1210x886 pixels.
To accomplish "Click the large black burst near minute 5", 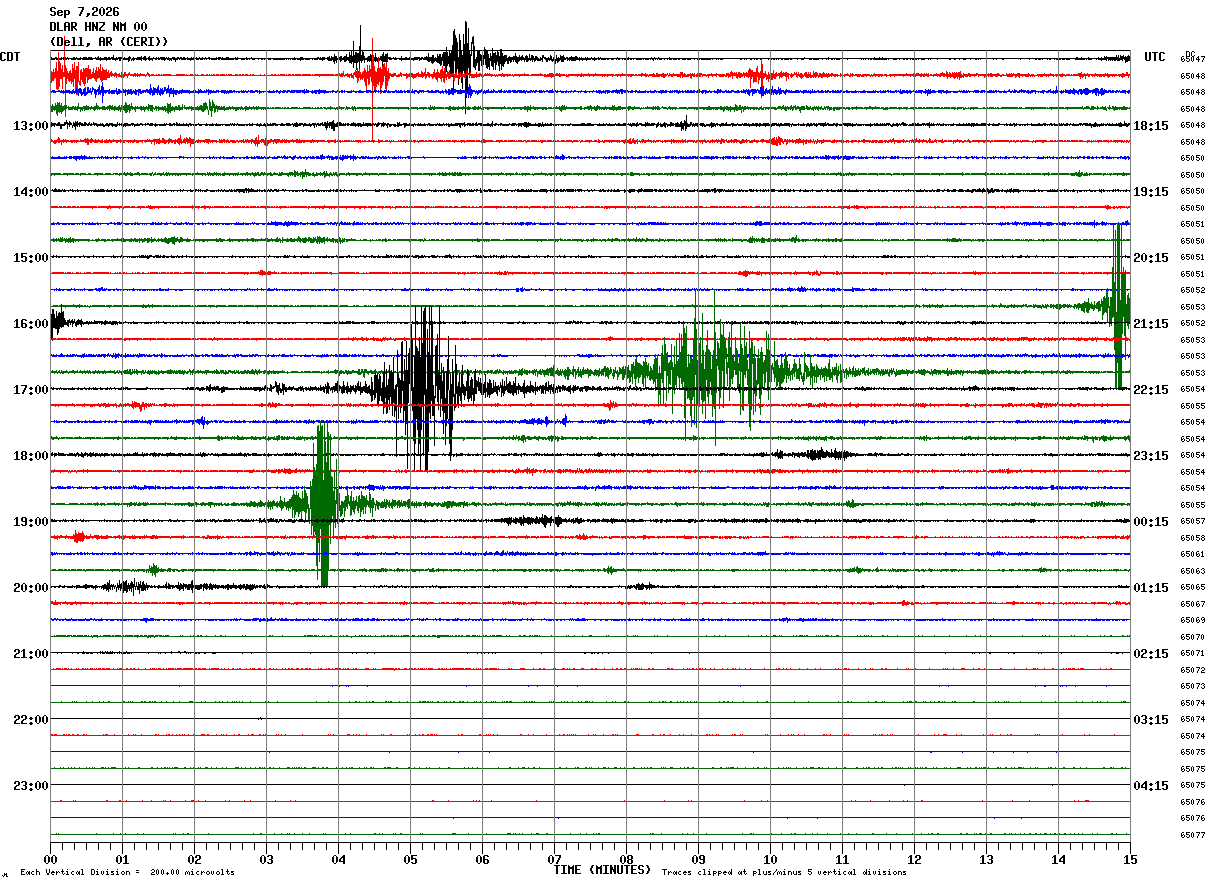I will [x=422, y=388].
